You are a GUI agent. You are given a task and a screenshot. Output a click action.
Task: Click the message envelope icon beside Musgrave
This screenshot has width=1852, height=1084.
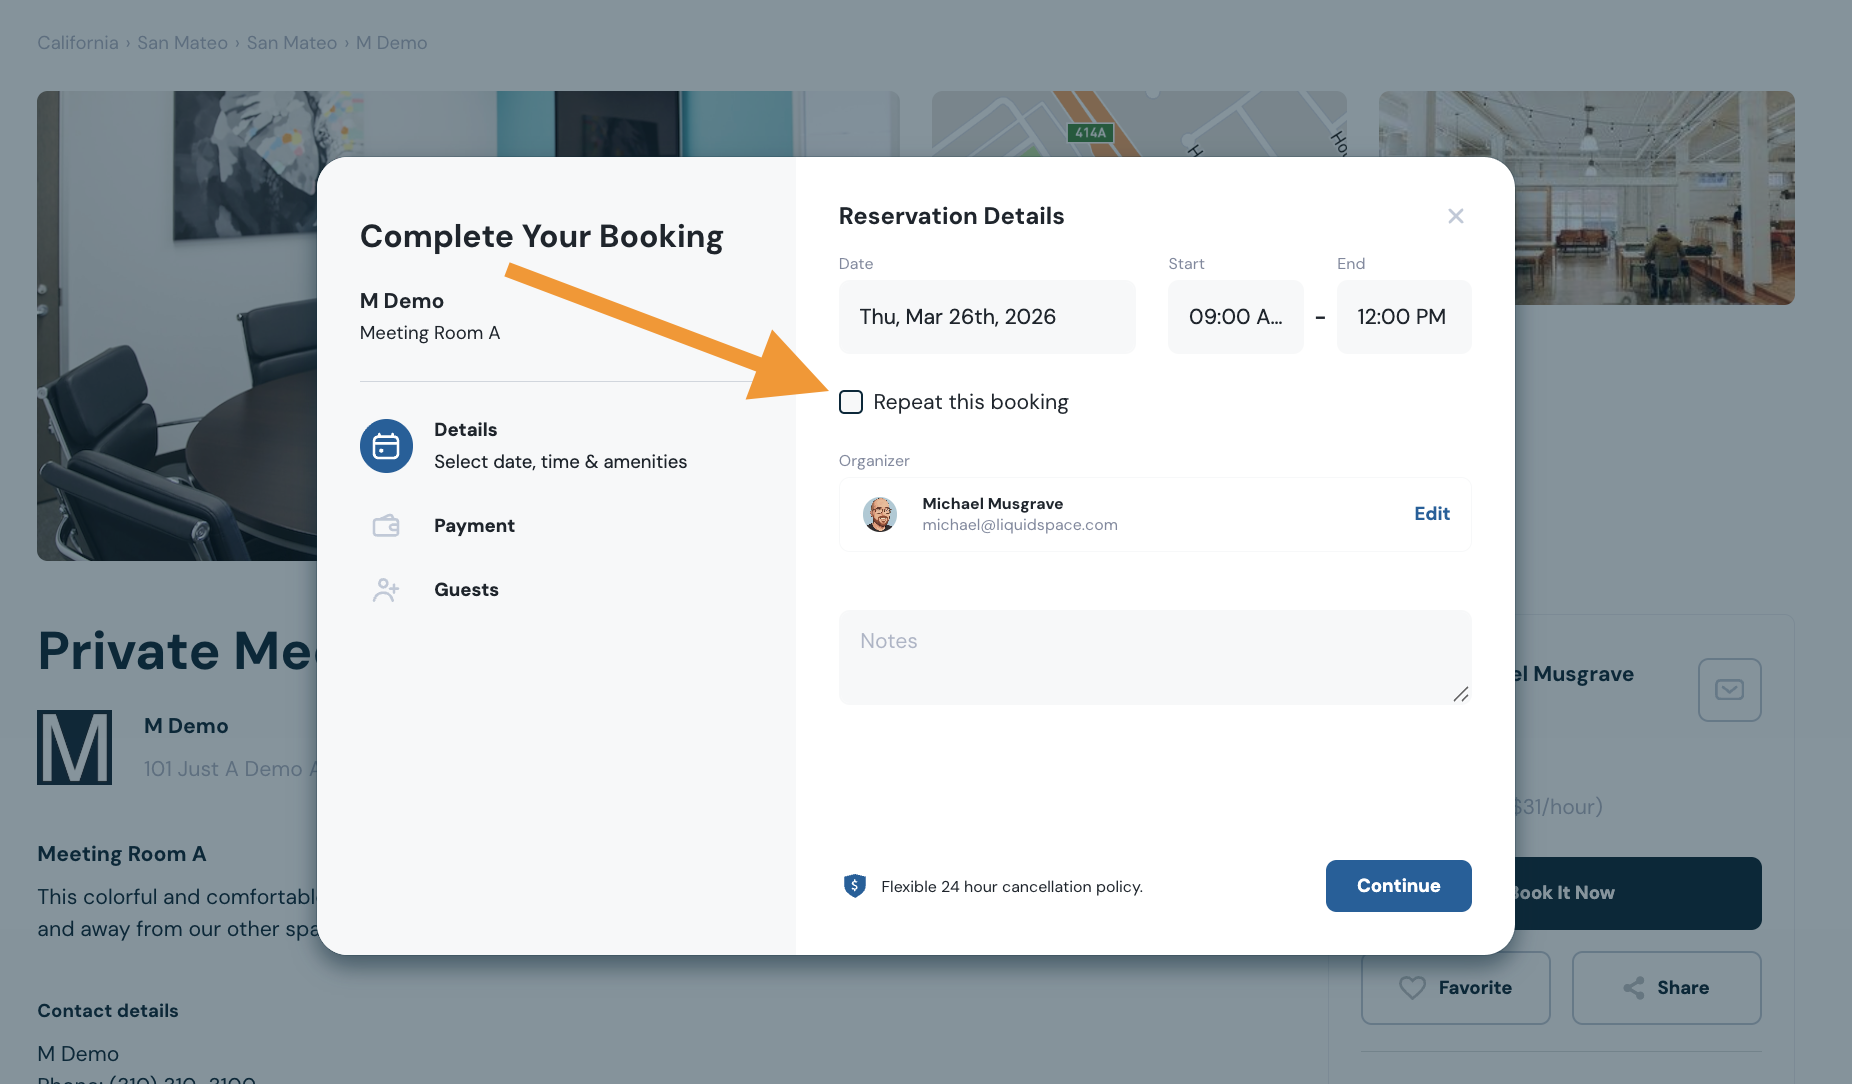[1730, 690]
